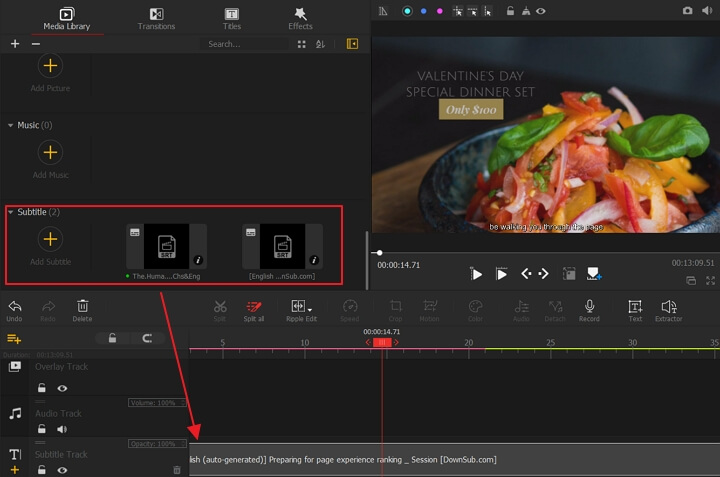This screenshot has height=477, width=720.
Task: Click the Add Music button
Action: (x=50, y=152)
